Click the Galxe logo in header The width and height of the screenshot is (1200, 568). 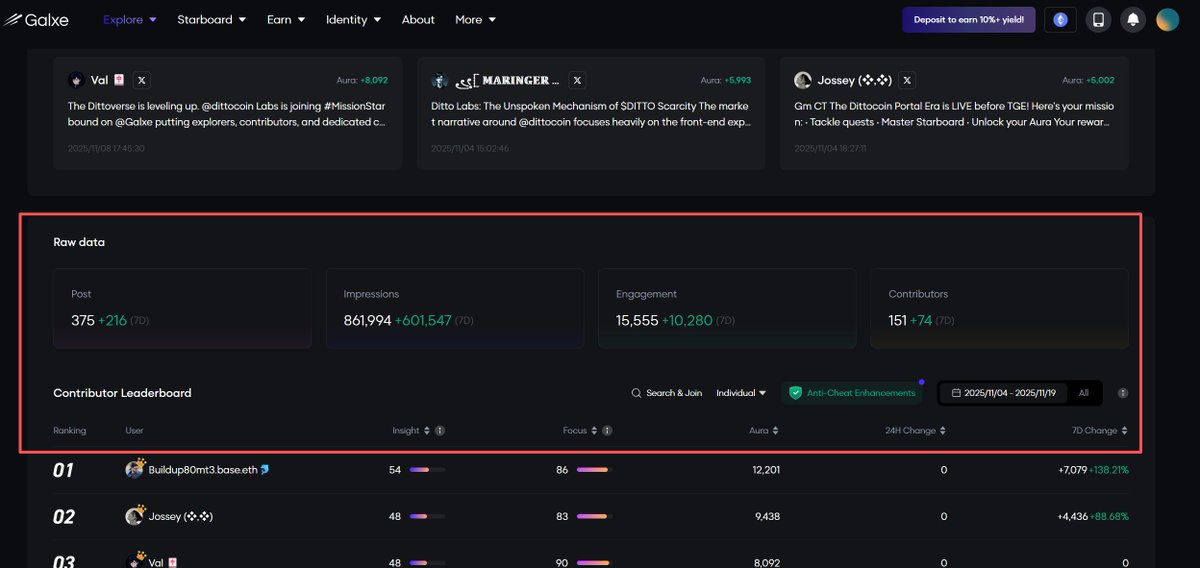click(36, 19)
